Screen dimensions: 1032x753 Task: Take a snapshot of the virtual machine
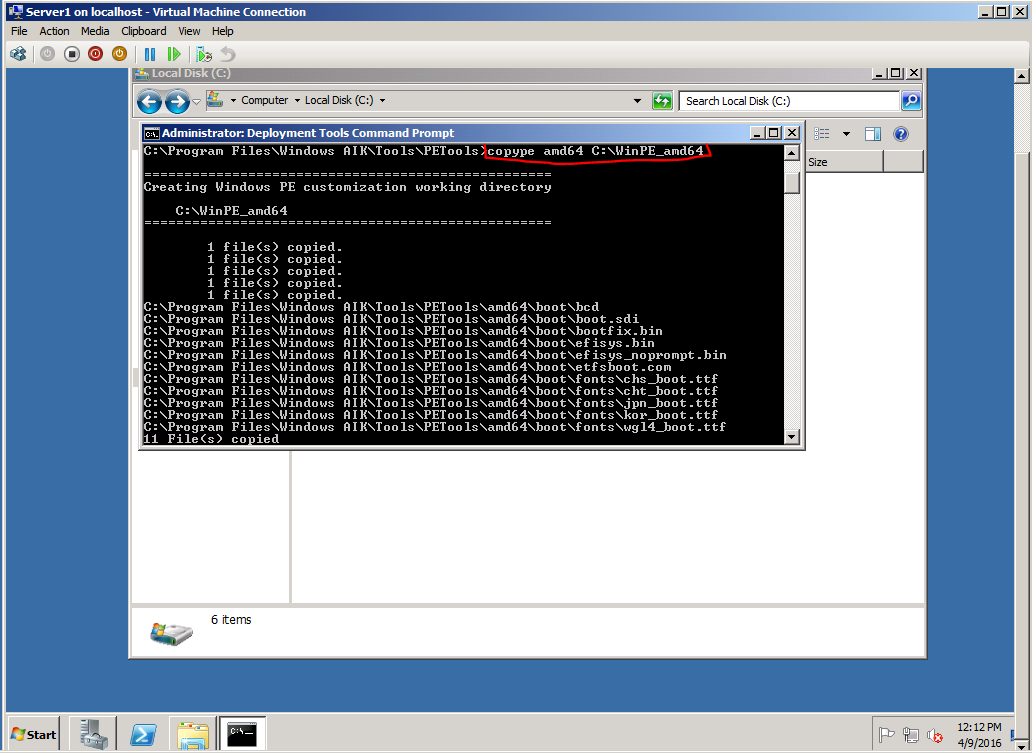[204, 54]
